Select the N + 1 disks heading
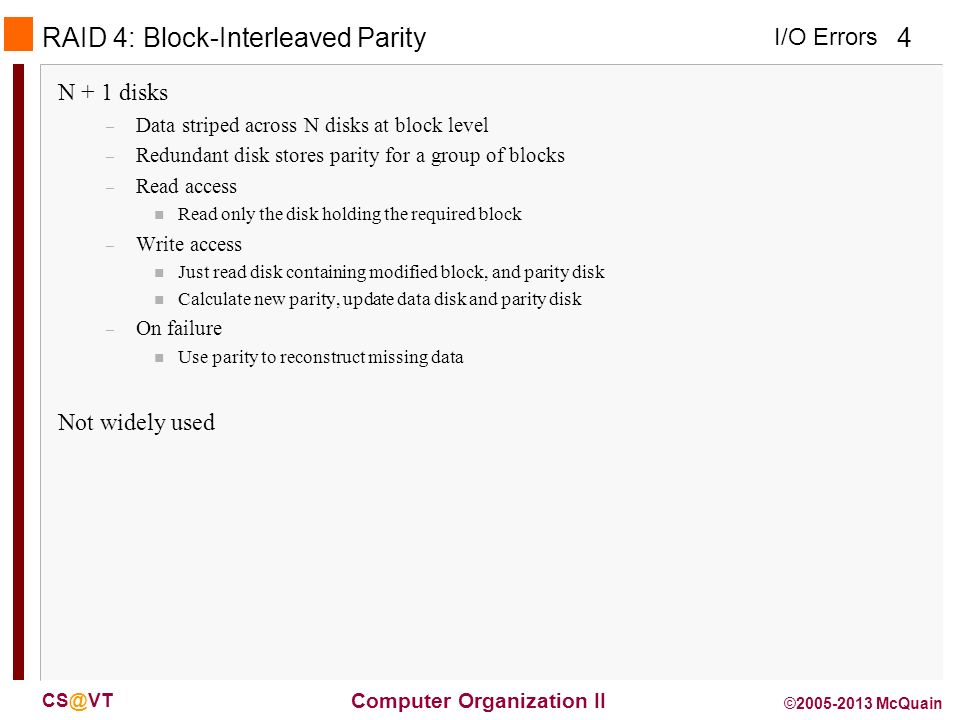This screenshot has width=960, height=720. pyautogui.click(x=113, y=93)
